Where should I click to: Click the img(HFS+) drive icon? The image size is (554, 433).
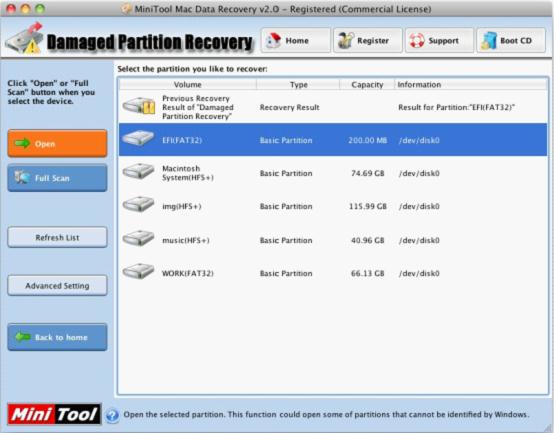point(138,204)
